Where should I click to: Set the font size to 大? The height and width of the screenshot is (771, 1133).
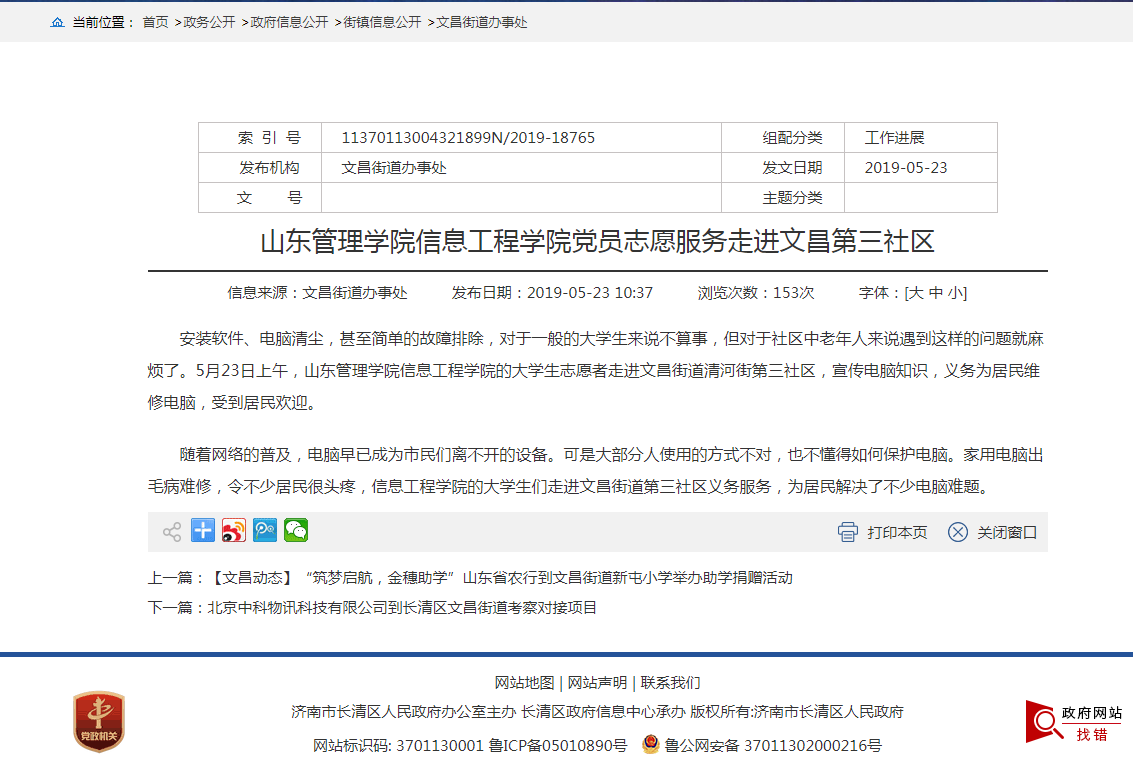click(915, 293)
